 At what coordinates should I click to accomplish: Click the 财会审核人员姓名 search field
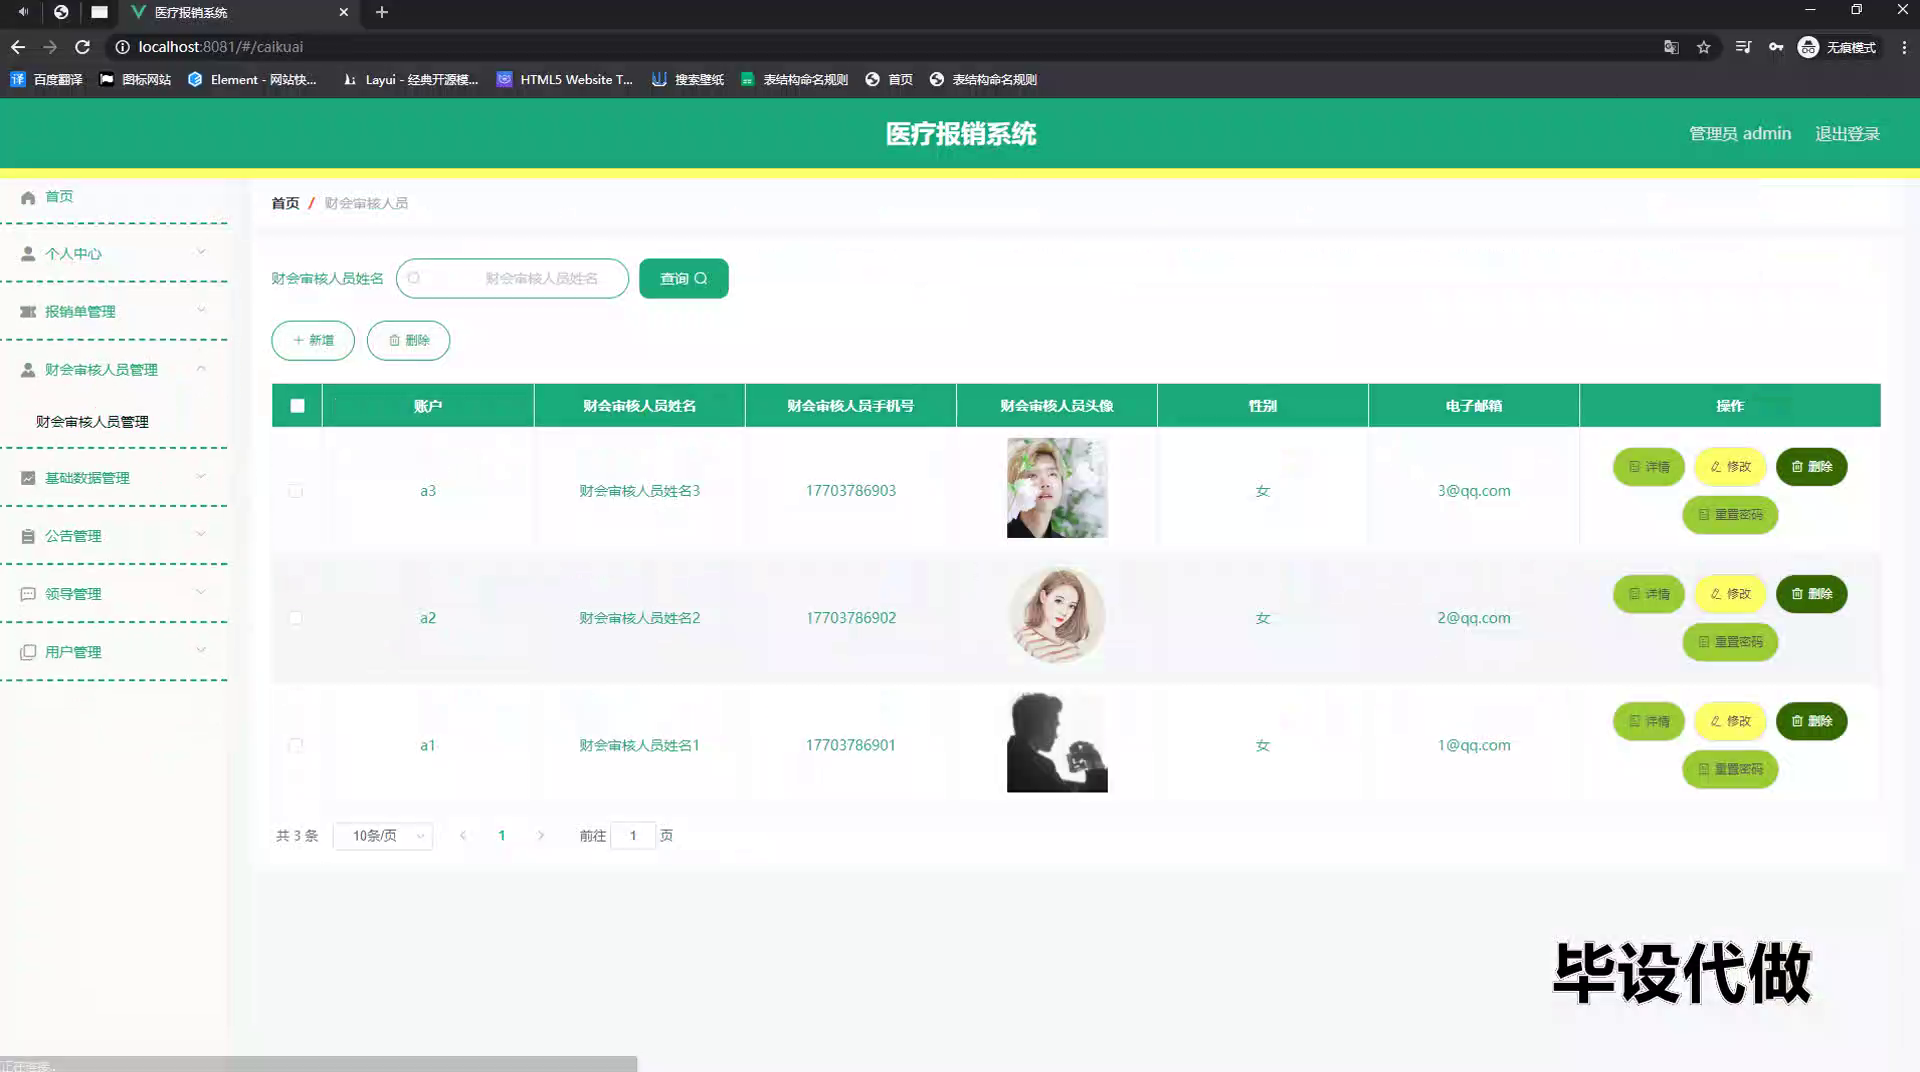tap(512, 279)
